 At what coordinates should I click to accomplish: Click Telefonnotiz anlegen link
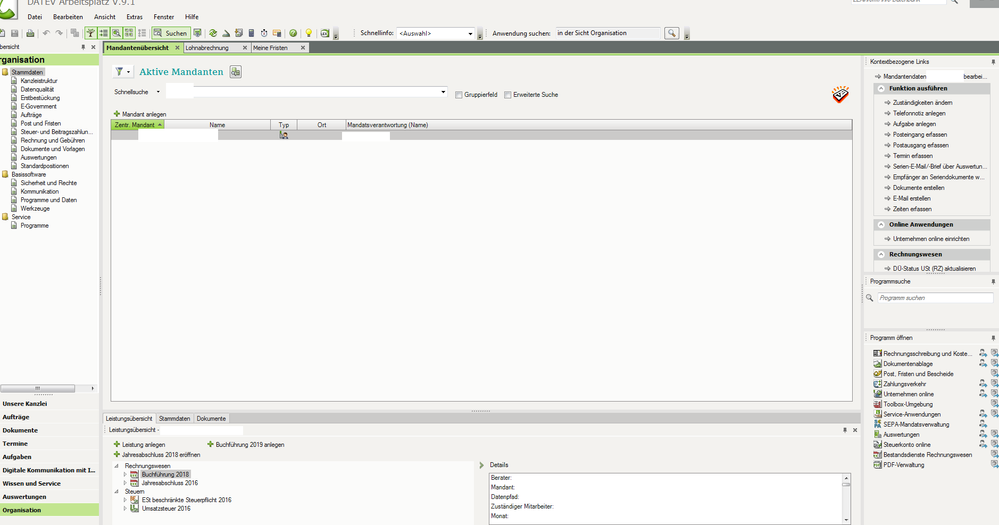pos(919,113)
